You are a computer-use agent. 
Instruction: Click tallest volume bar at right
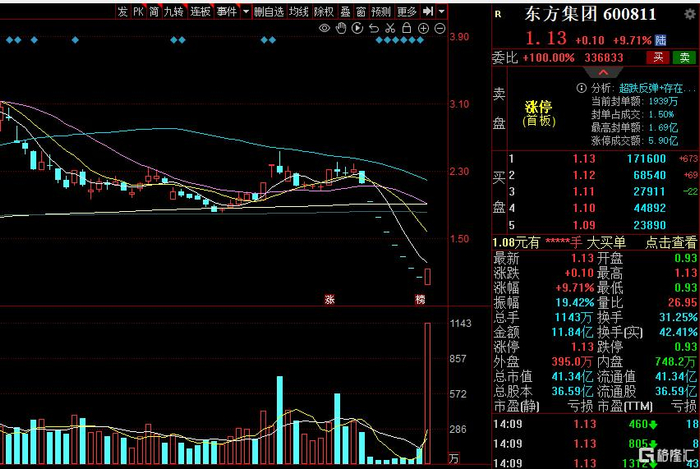point(427,394)
